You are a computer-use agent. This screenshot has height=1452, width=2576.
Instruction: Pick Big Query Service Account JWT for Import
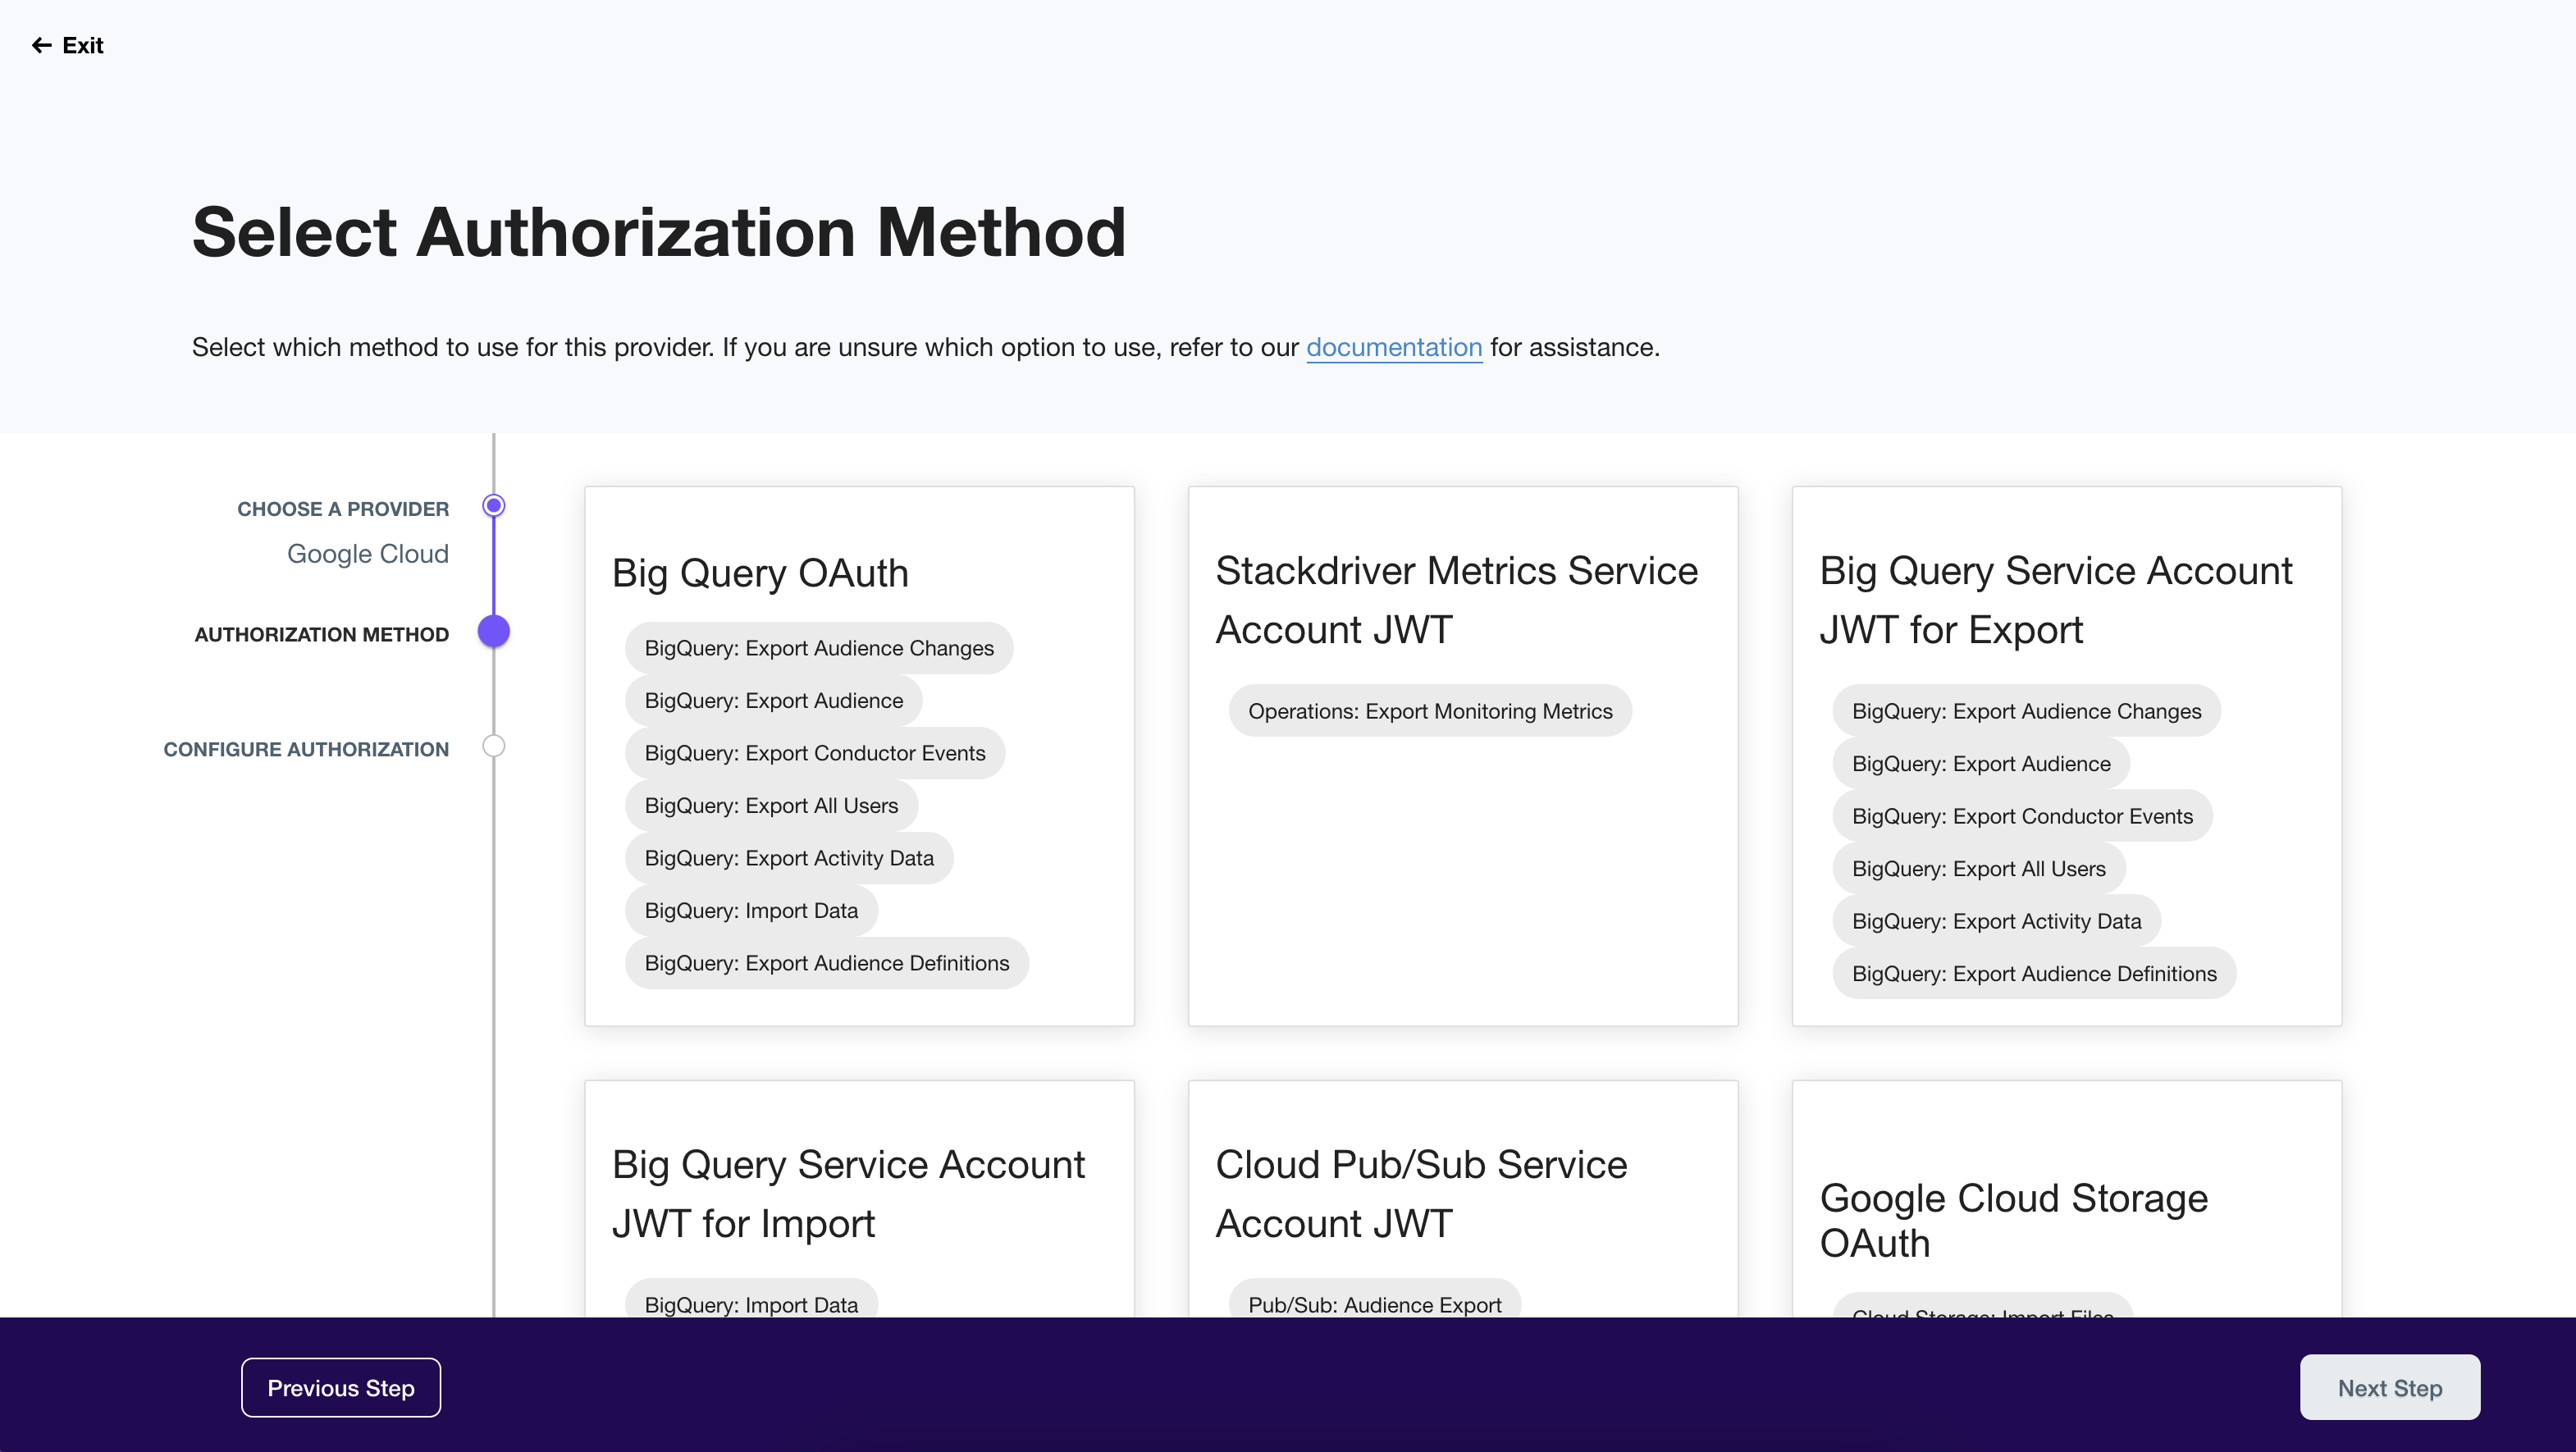[x=848, y=1193]
